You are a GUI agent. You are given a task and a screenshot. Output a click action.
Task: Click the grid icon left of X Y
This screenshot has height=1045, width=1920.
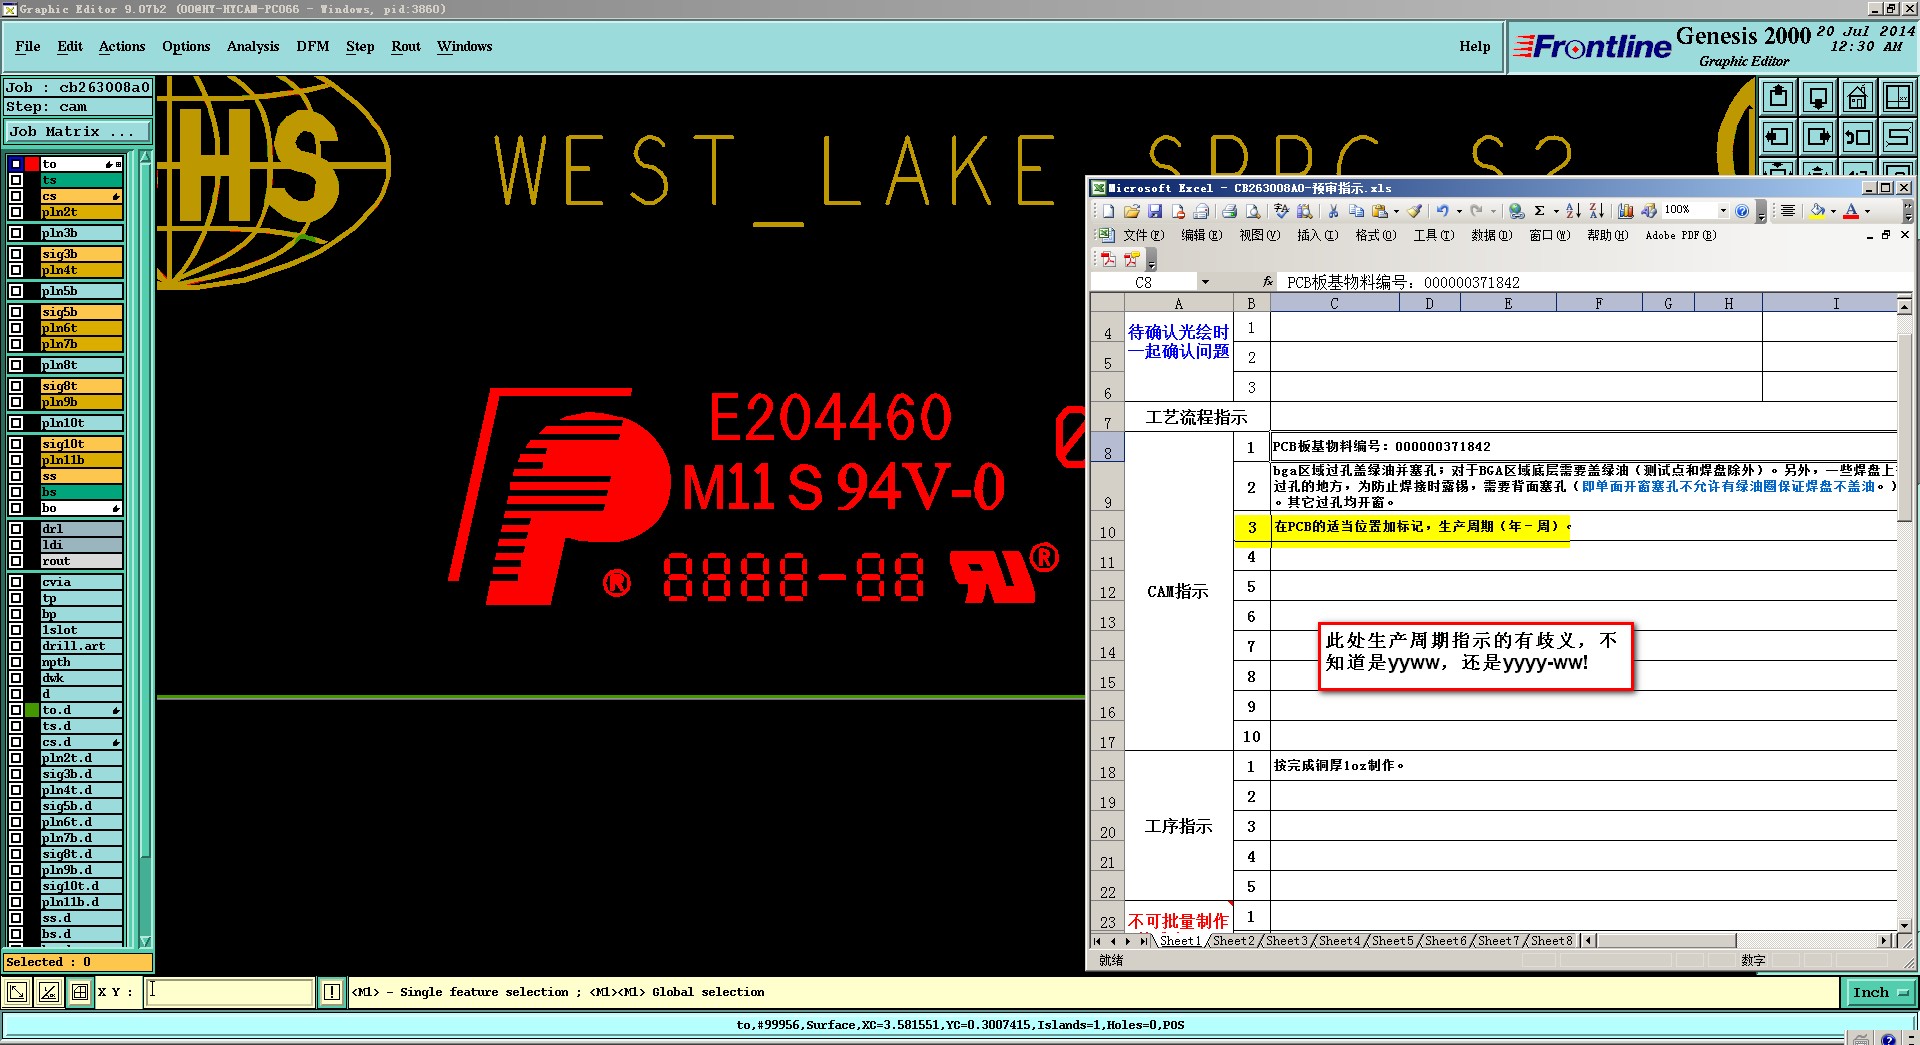[79, 992]
